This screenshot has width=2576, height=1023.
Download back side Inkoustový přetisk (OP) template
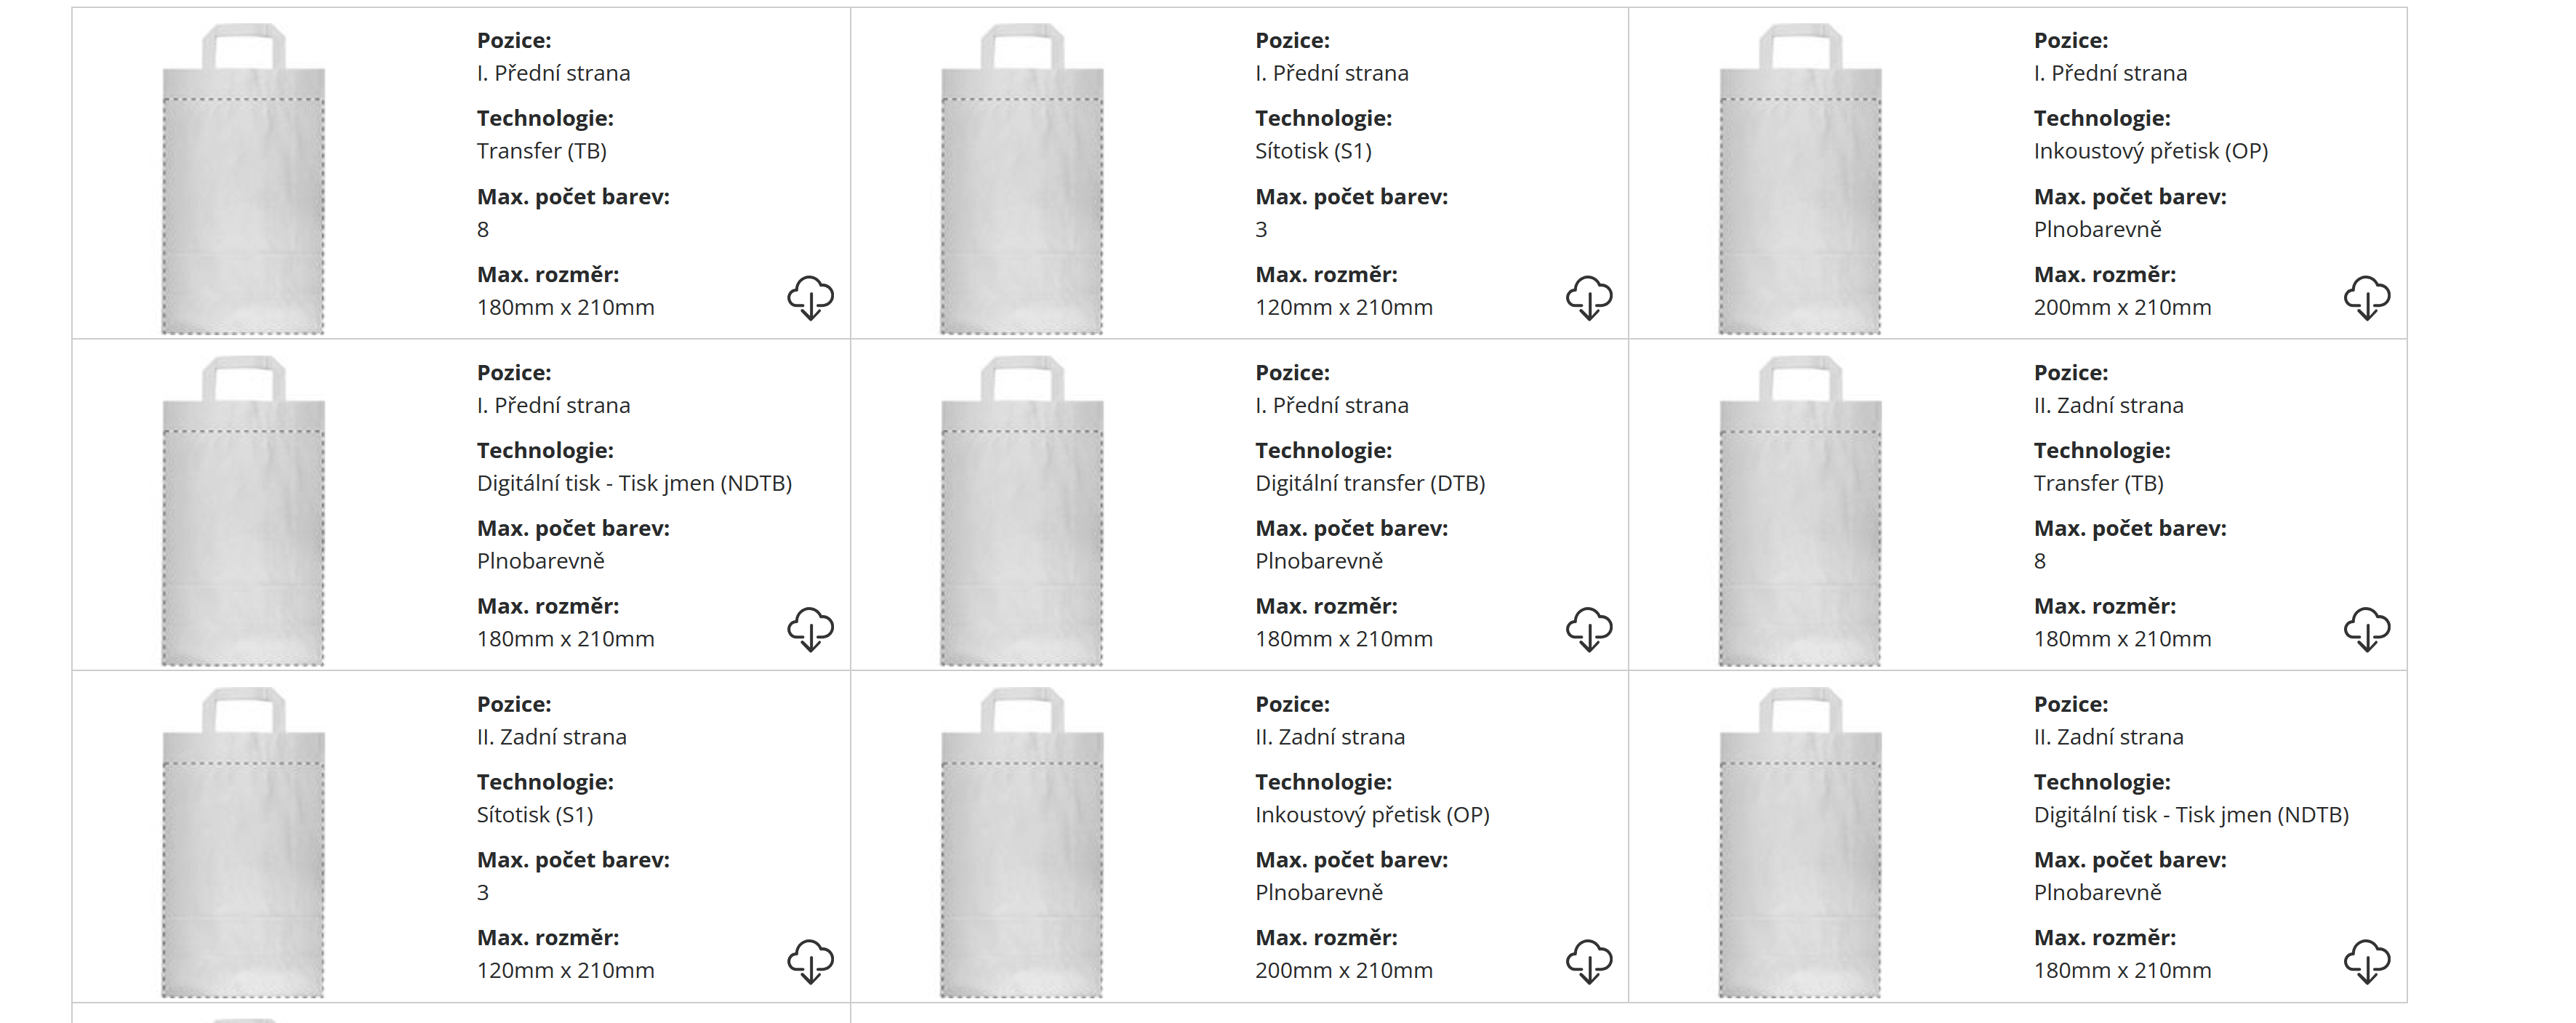1588,961
